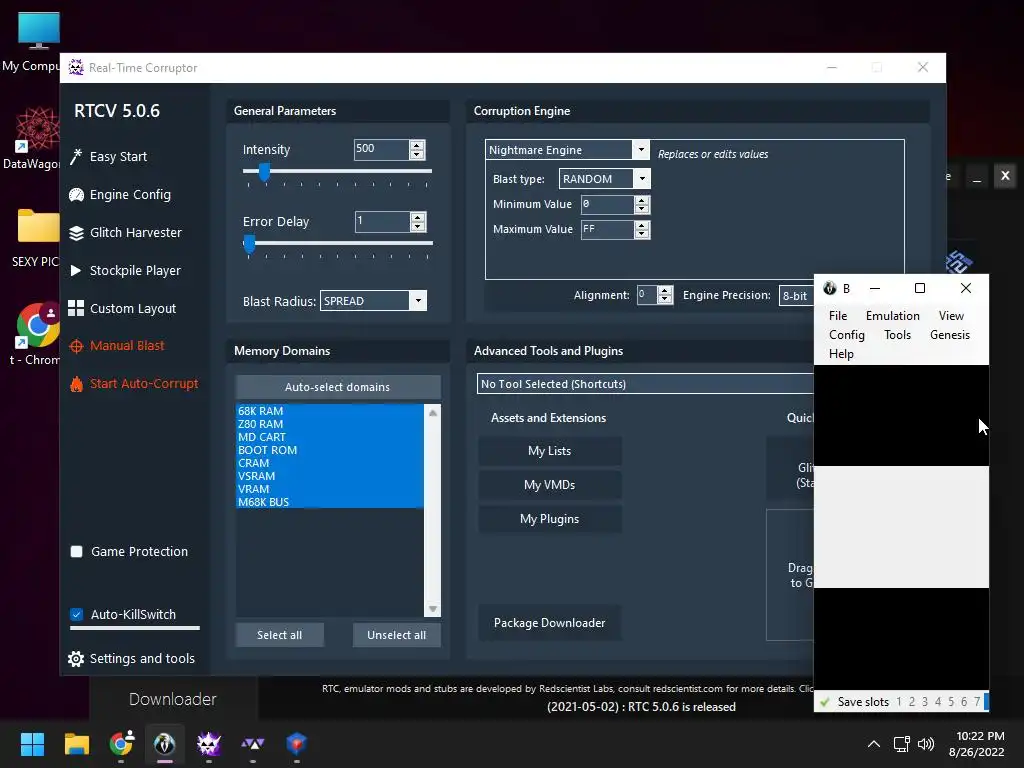Viewport: 1024px width, 768px height.
Task: Click Auto-select domains button
Action: point(338,387)
